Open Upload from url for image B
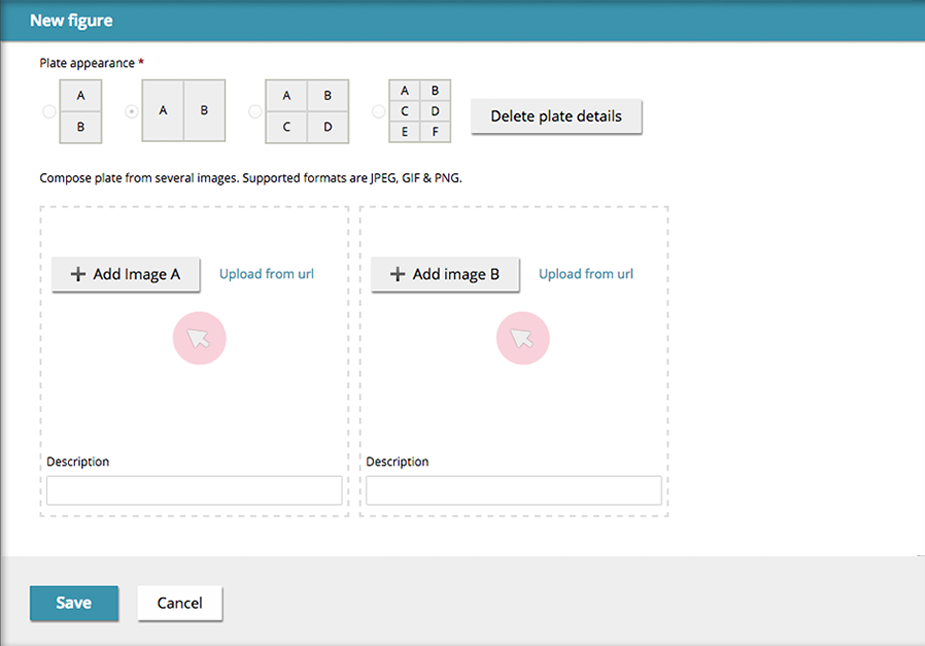This screenshot has width=925, height=646. pyautogui.click(x=586, y=274)
